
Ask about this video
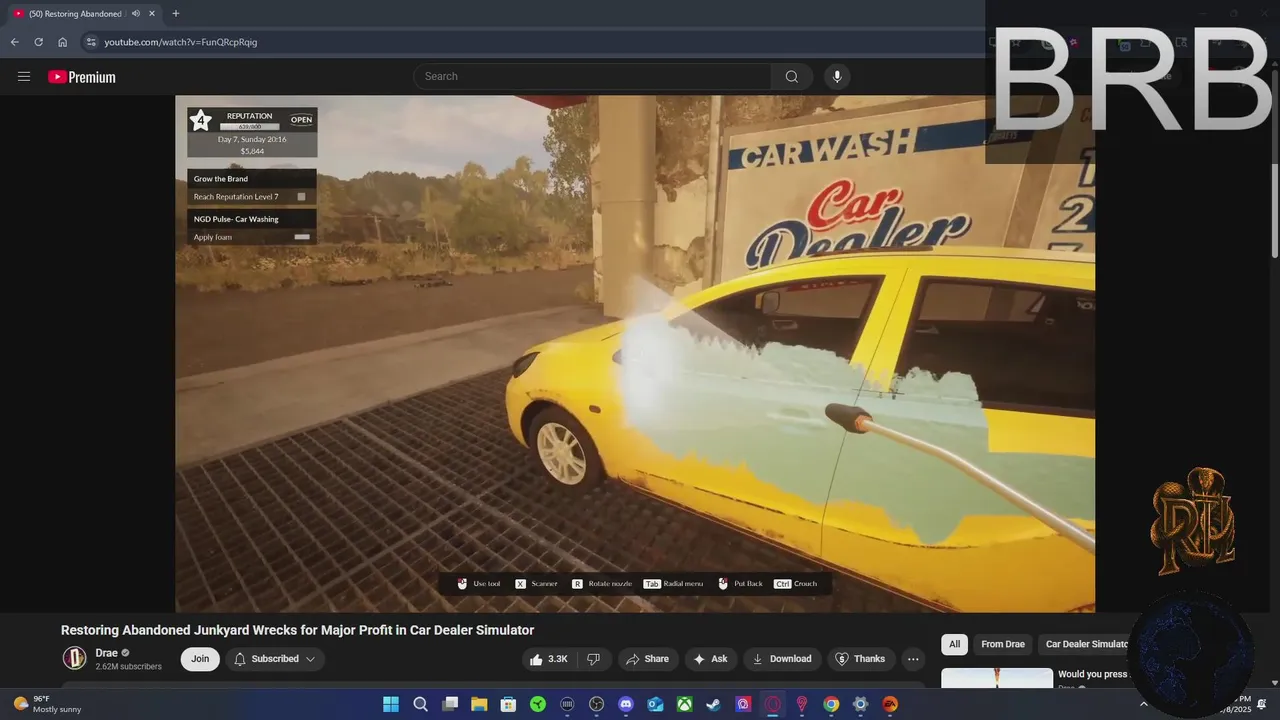710,659
